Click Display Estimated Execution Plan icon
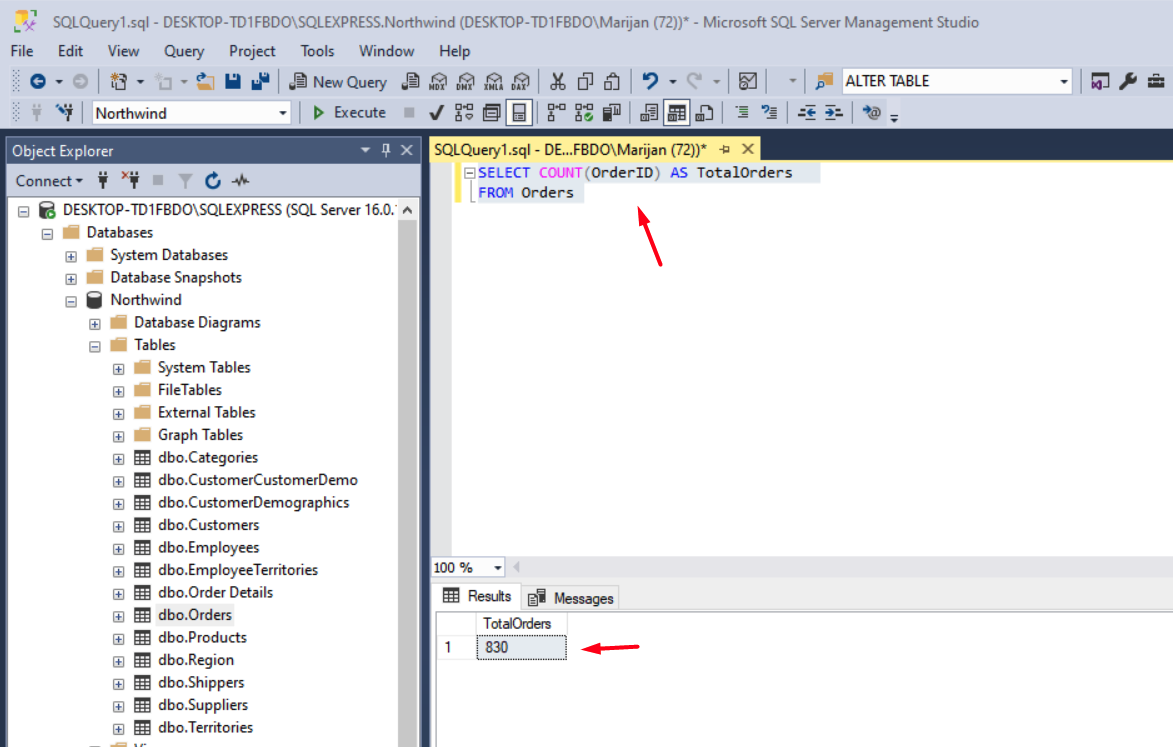Screen dimensions: 1173x747 (x=464, y=113)
